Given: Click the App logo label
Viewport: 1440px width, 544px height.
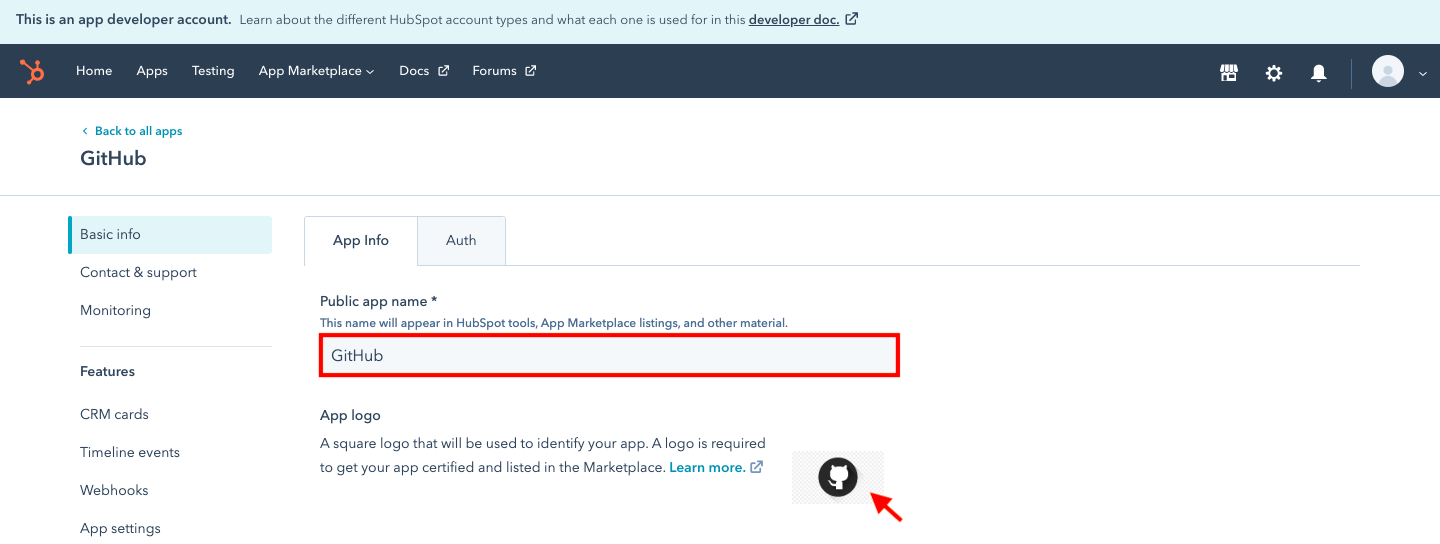Looking at the screenshot, I should [350, 415].
